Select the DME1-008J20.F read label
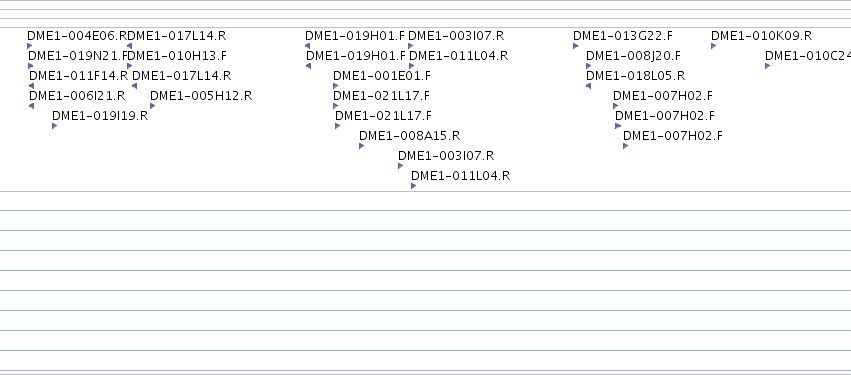Viewport: 851px width, 375px height. 633,56
